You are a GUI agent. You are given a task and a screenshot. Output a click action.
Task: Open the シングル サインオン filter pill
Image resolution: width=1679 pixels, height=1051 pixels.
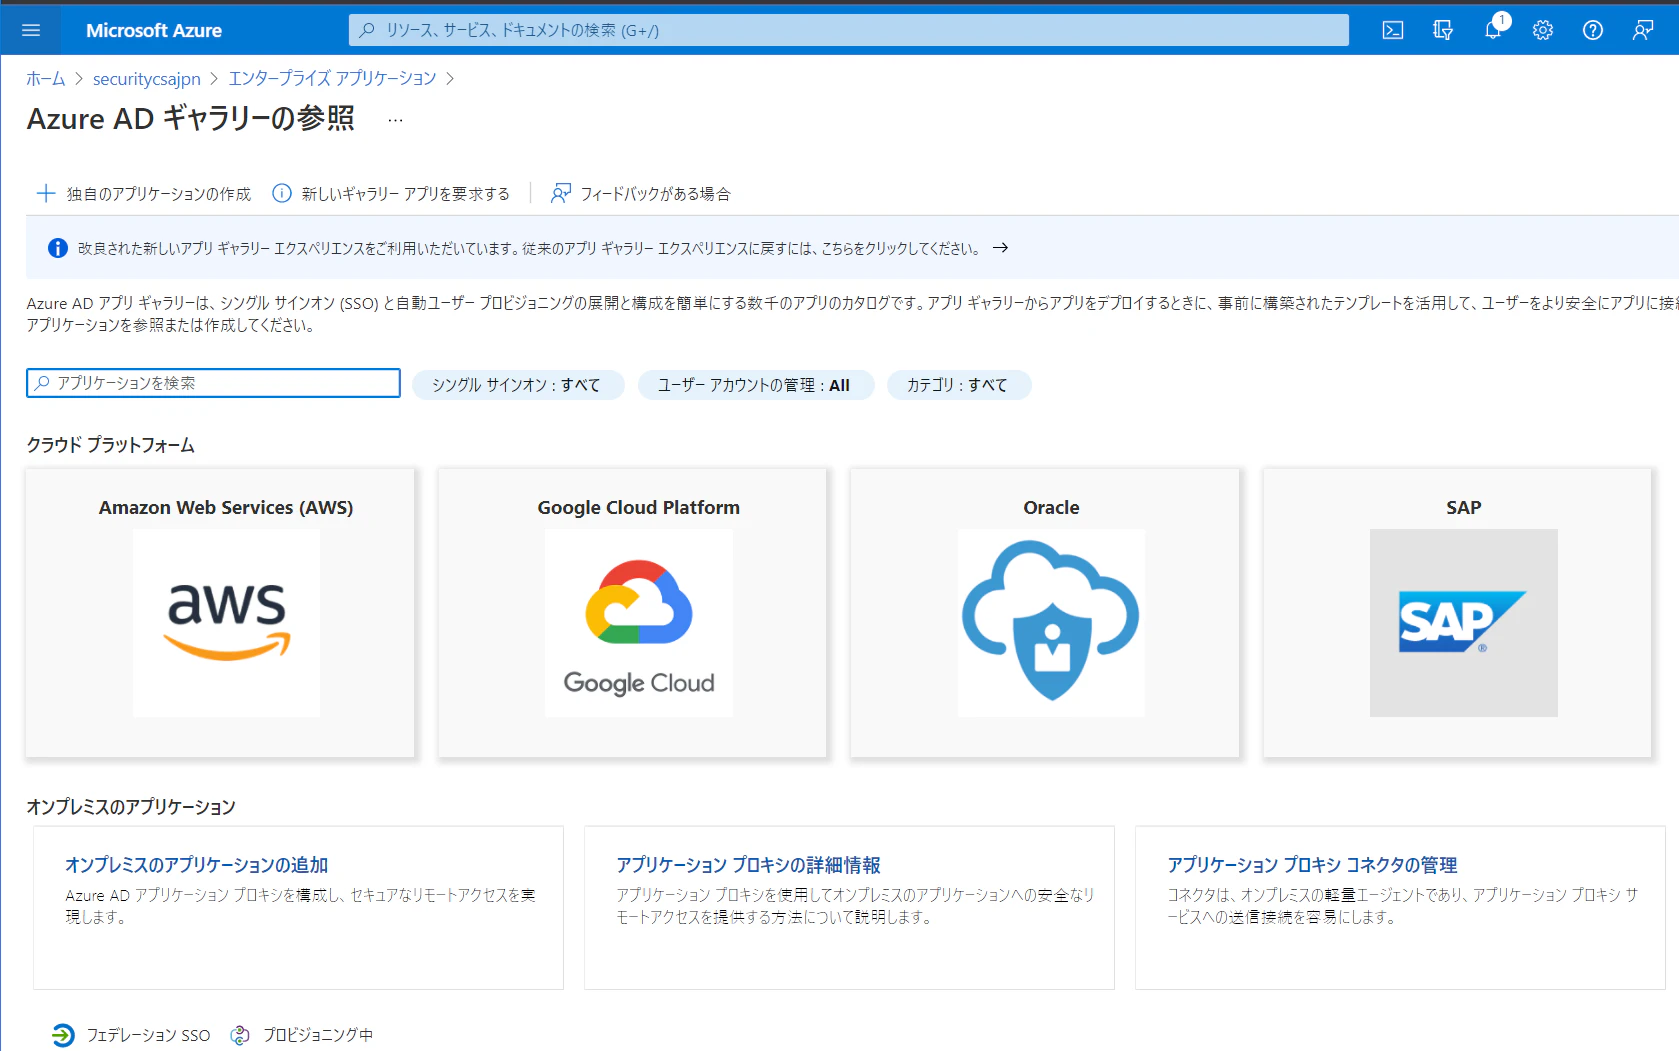(x=516, y=385)
